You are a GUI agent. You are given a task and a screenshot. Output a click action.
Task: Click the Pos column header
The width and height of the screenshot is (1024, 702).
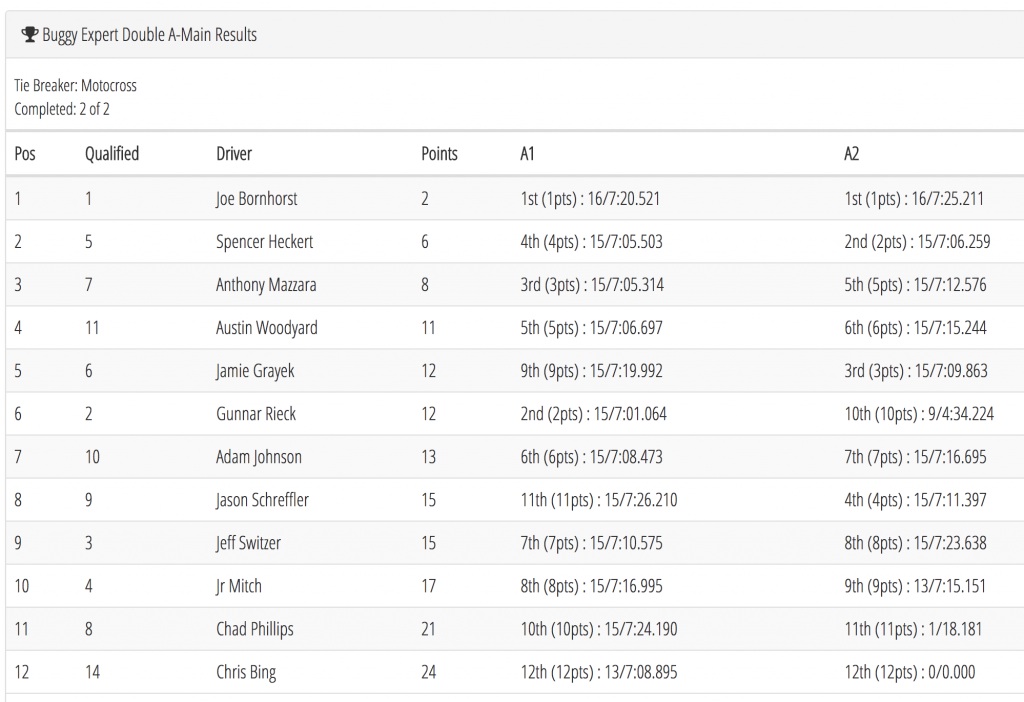click(x=25, y=154)
